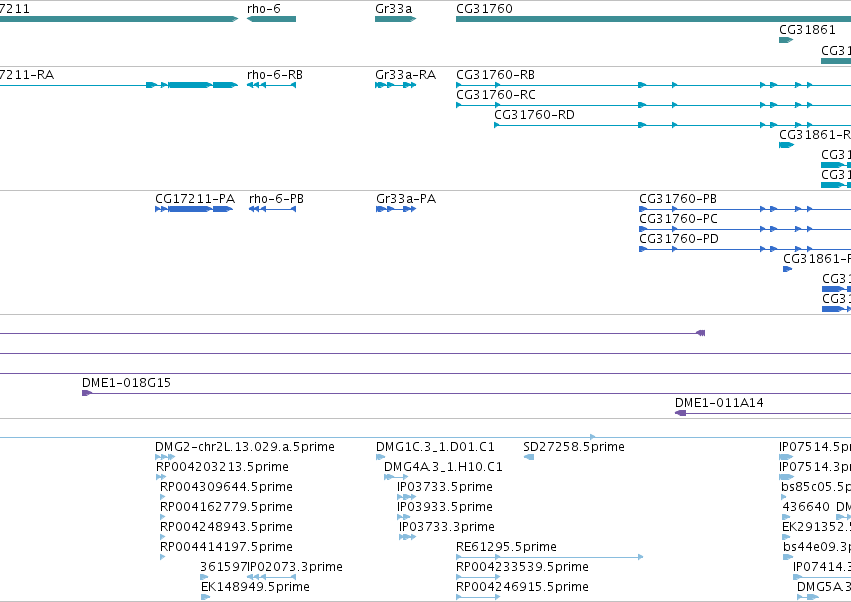Viewport: 851px width, 602px height.
Task: Select EST RP004246915.5prime
Action: [x=522, y=587]
